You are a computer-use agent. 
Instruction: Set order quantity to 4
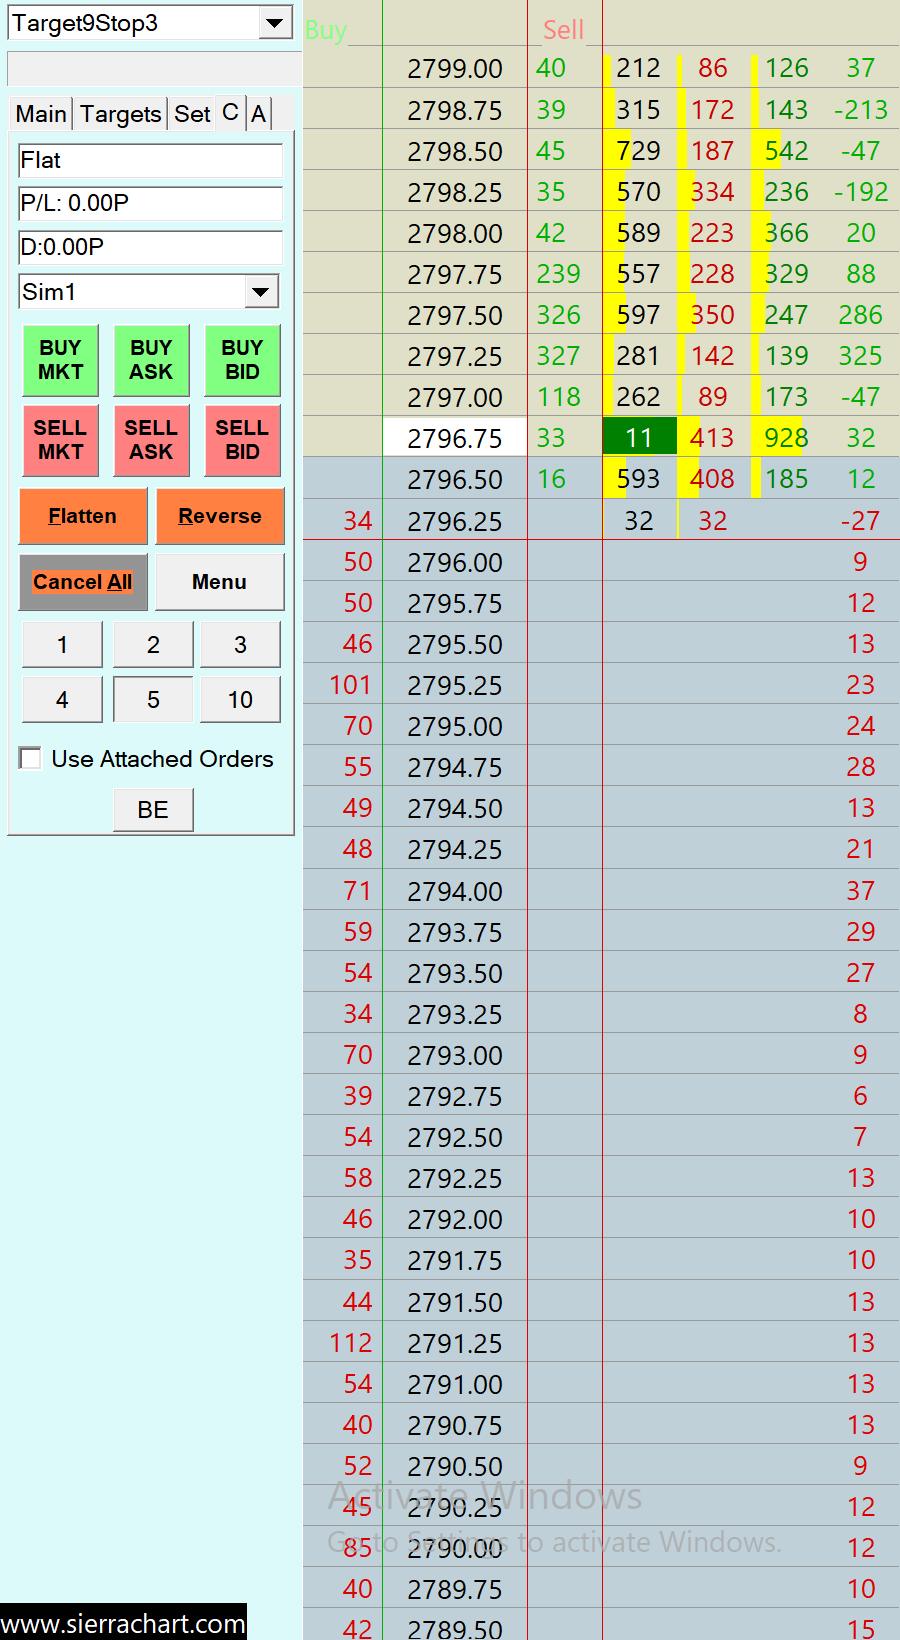(x=62, y=700)
